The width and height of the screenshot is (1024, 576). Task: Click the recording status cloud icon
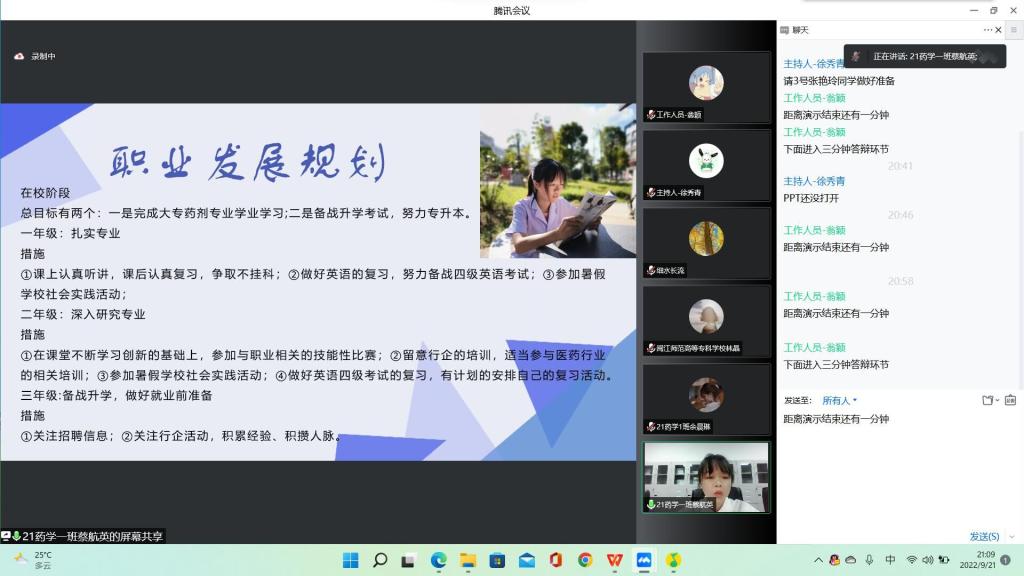[x=19, y=56]
